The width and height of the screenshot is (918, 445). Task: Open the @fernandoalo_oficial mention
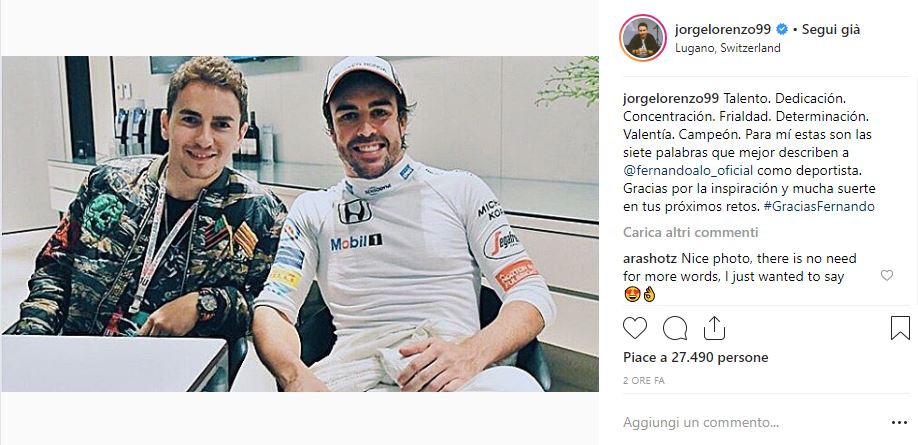coord(688,170)
